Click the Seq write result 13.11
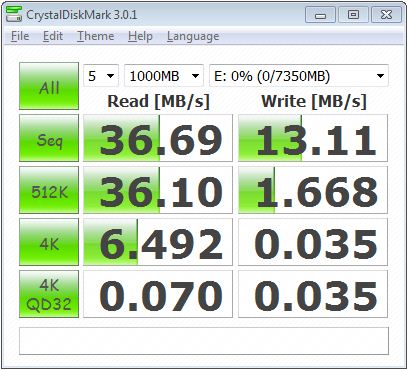The height and width of the screenshot is (370, 407). click(313, 138)
